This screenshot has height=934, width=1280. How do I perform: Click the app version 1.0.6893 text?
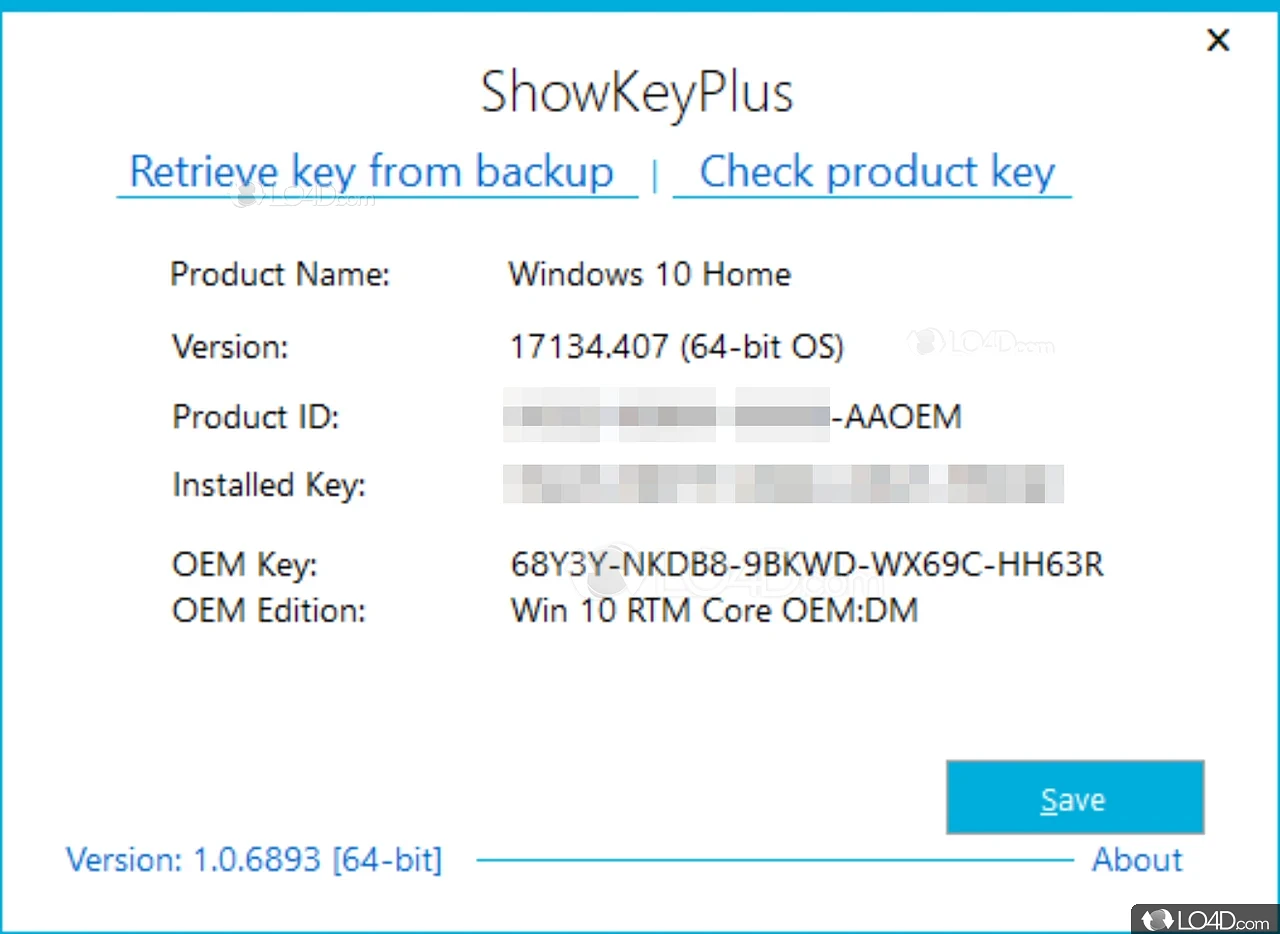[253, 860]
